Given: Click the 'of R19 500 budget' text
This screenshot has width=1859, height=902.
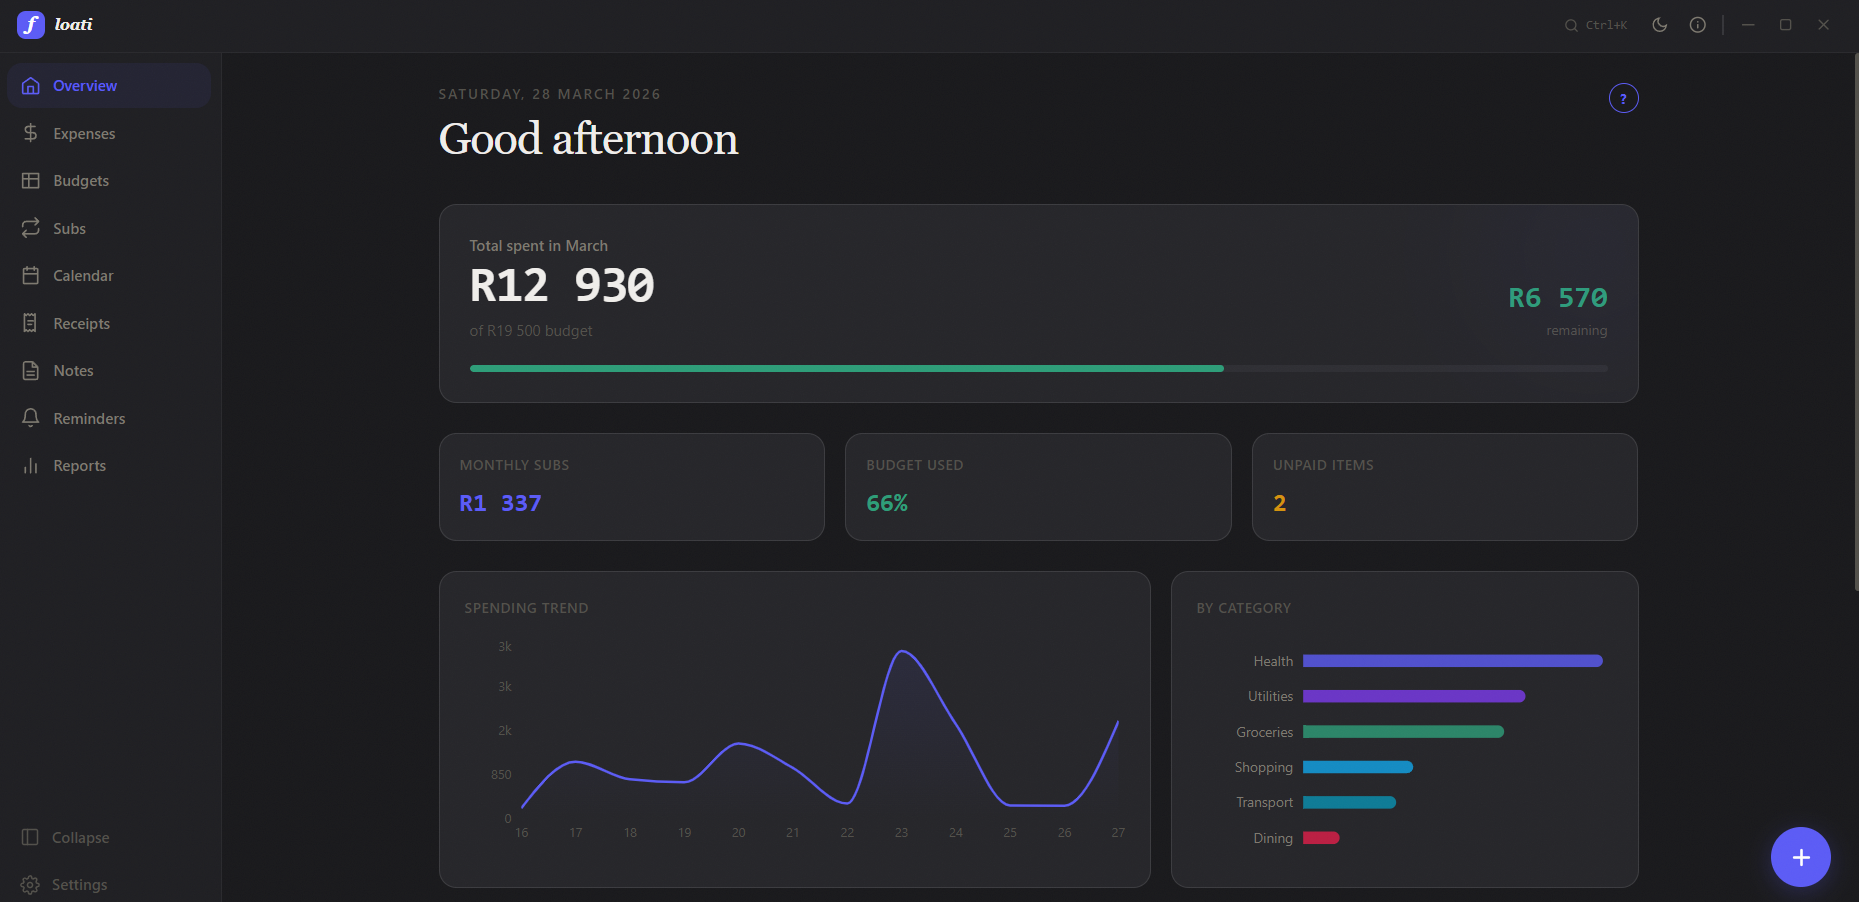Looking at the screenshot, I should tap(531, 331).
